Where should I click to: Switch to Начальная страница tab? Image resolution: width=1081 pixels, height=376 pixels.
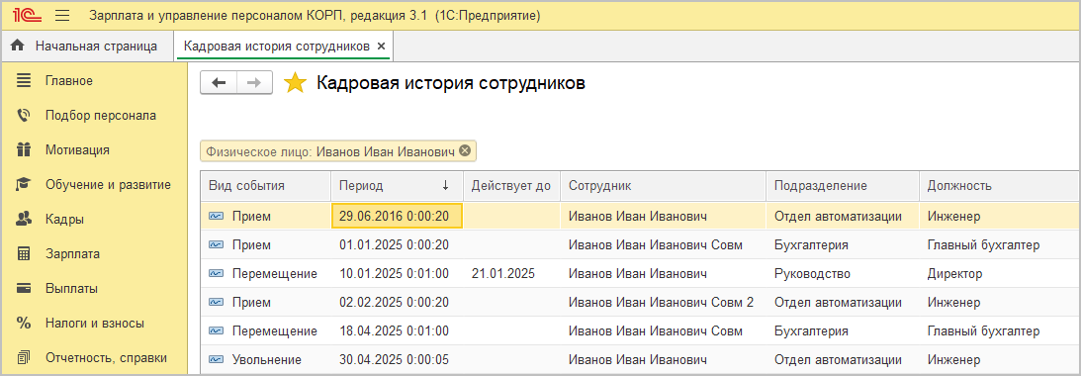pyautogui.click(x=88, y=46)
